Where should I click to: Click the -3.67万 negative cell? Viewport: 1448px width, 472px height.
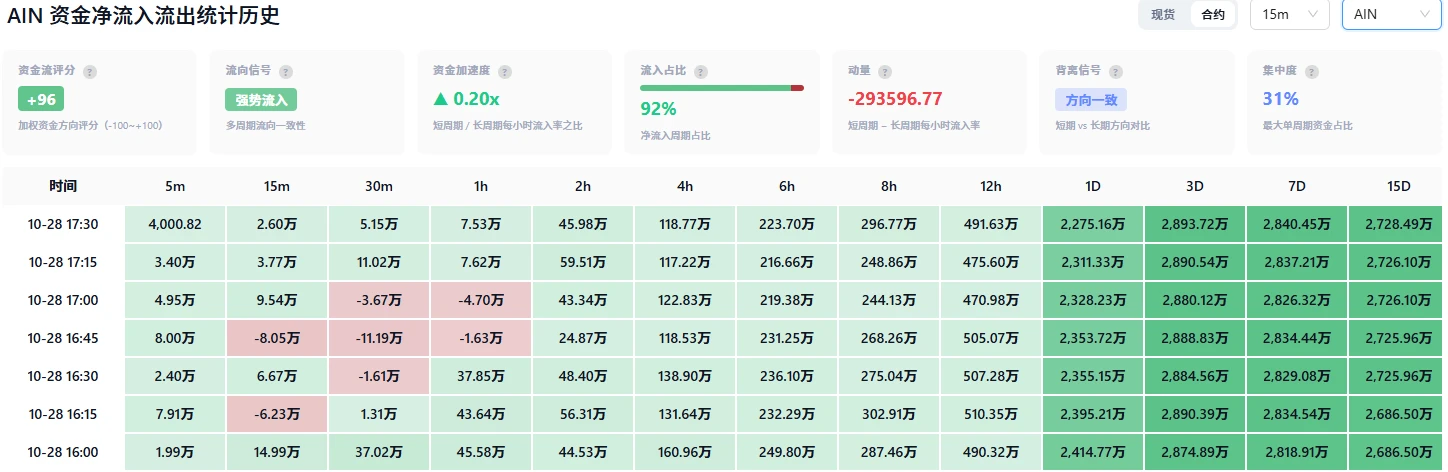coord(379,300)
